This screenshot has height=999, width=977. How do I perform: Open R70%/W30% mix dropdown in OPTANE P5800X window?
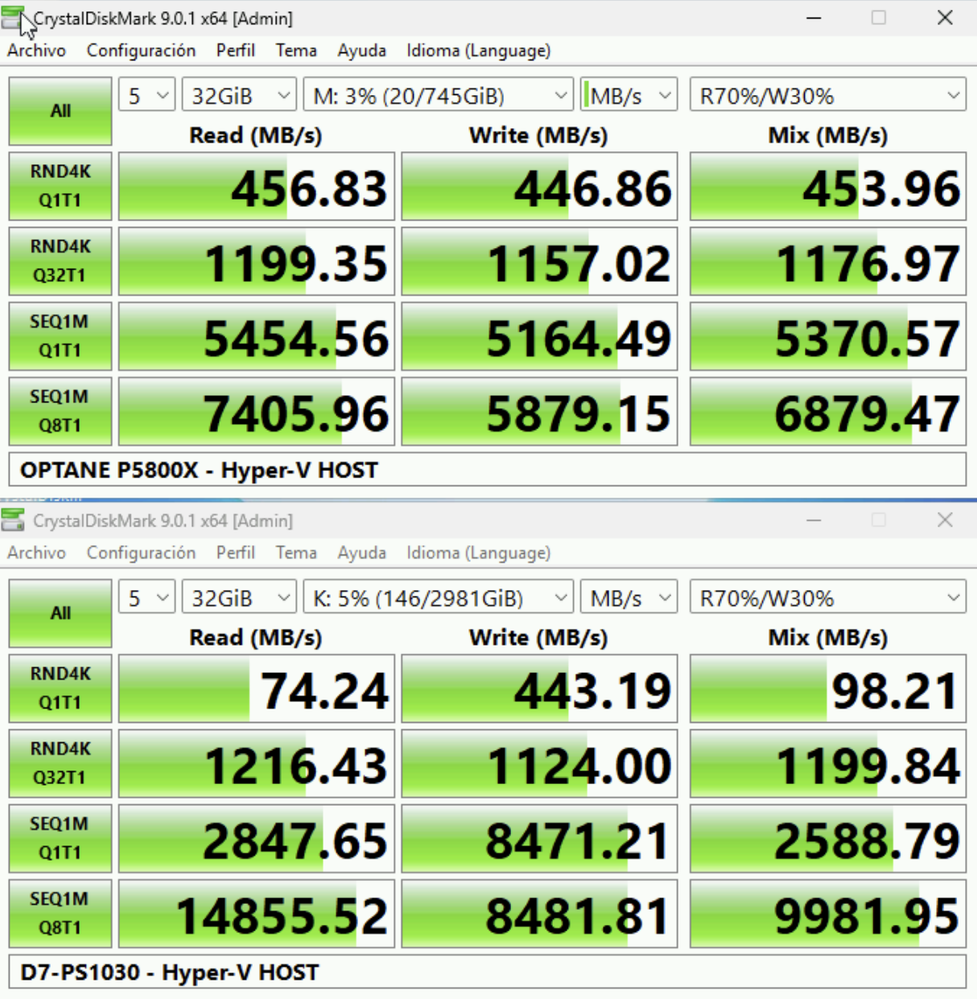[x=828, y=96]
